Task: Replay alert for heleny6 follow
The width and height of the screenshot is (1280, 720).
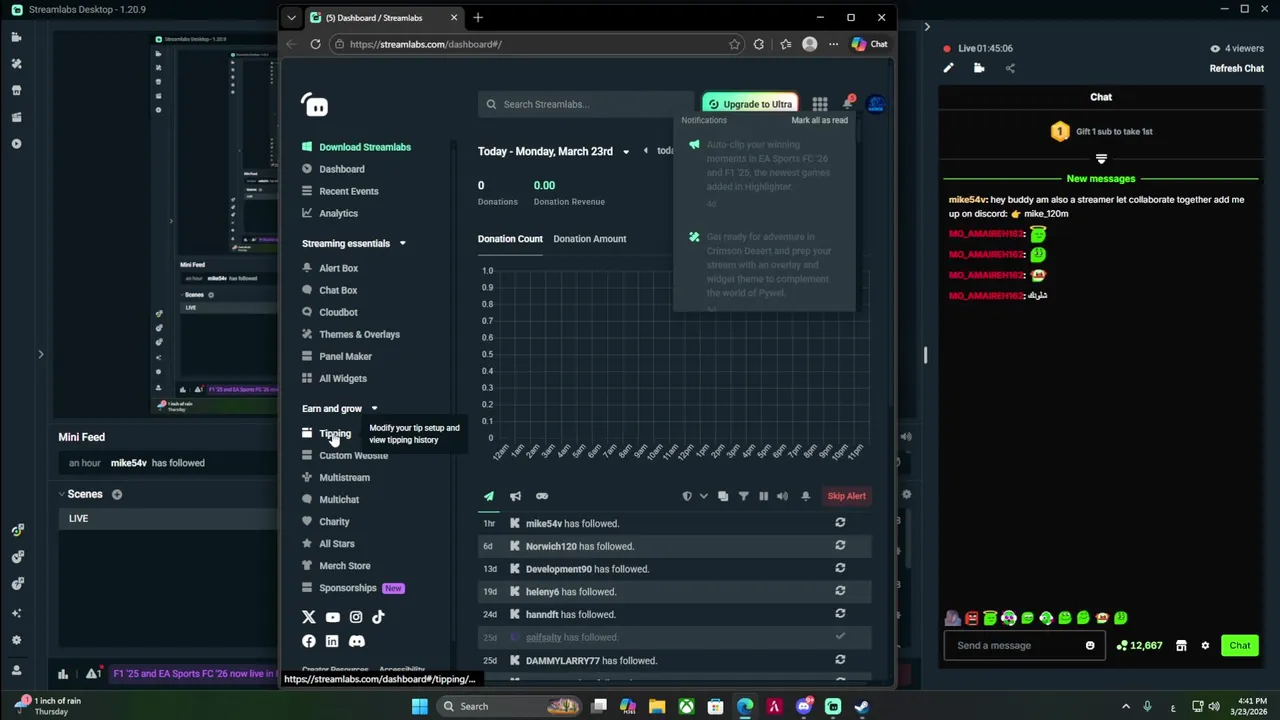Action: coord(840,591)
